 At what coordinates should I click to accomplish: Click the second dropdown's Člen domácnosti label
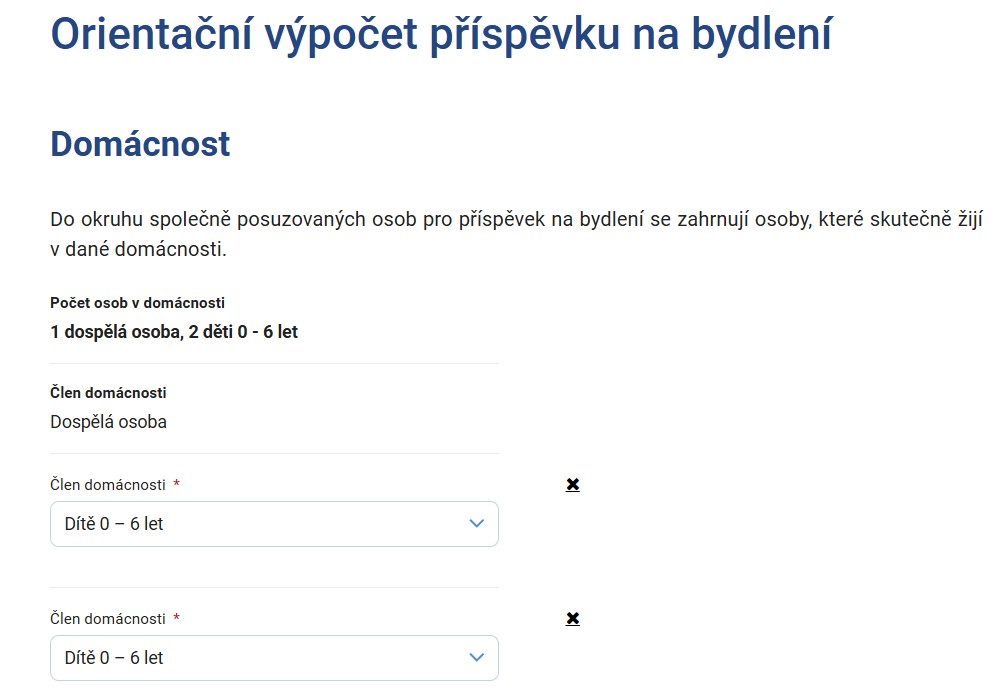[x=108, y=619]
